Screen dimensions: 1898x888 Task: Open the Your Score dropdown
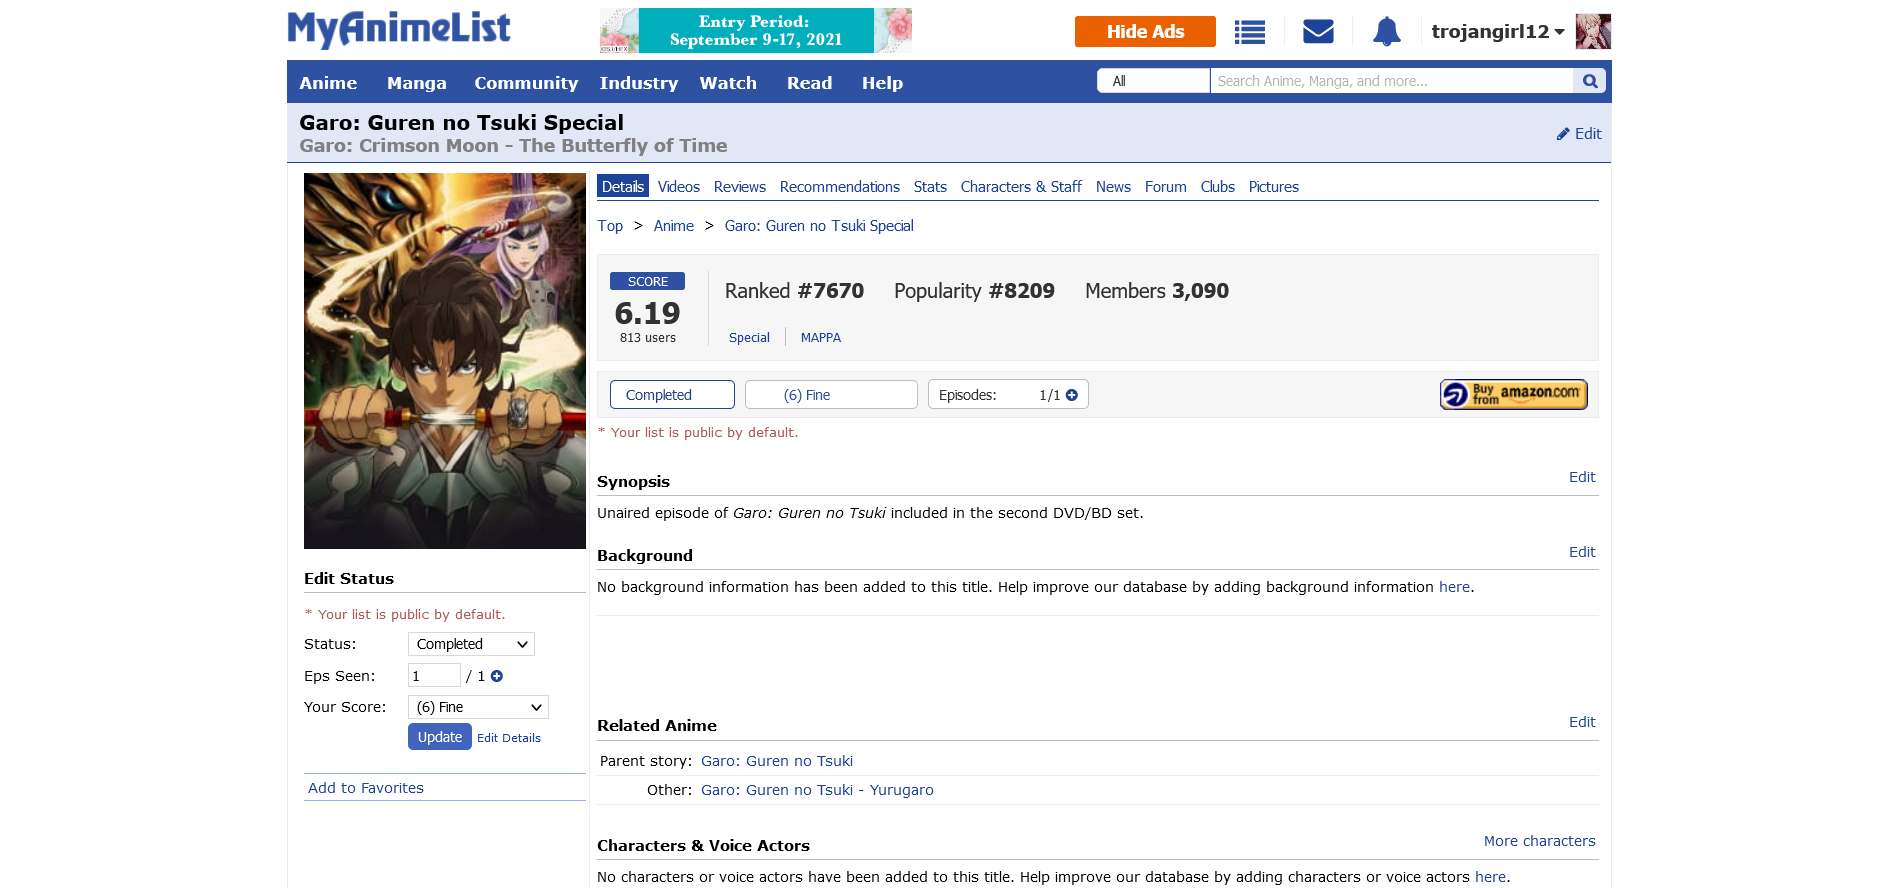(x=478, y=707)
